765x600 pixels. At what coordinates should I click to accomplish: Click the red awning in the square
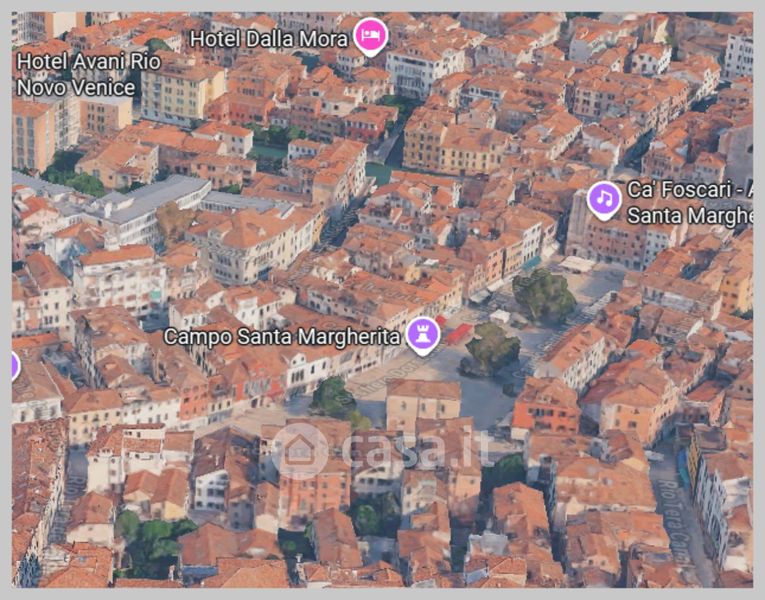[x=458, y=333]
